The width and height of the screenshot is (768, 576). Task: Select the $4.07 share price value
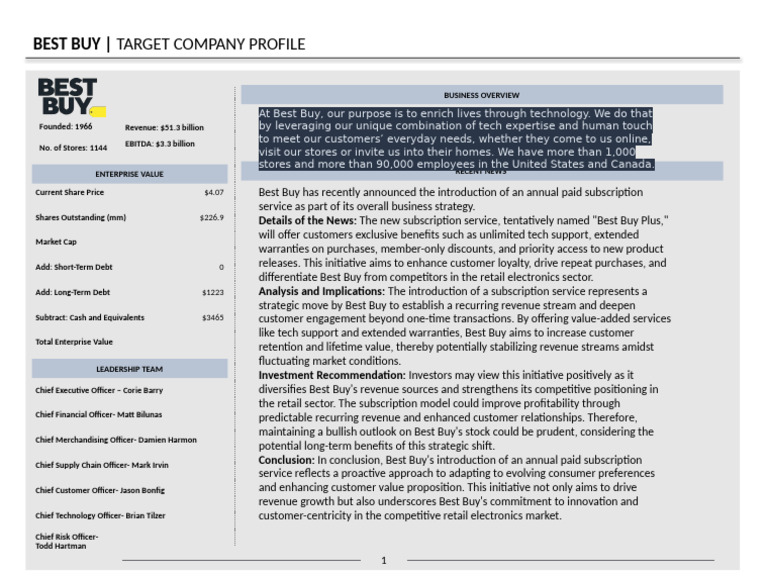coord(214,192)
